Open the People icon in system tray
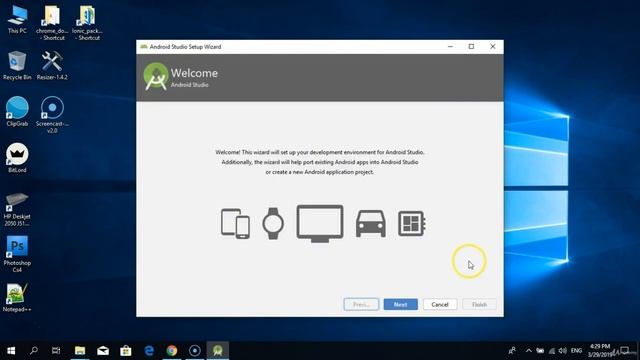640x360 pixels. 512,351
